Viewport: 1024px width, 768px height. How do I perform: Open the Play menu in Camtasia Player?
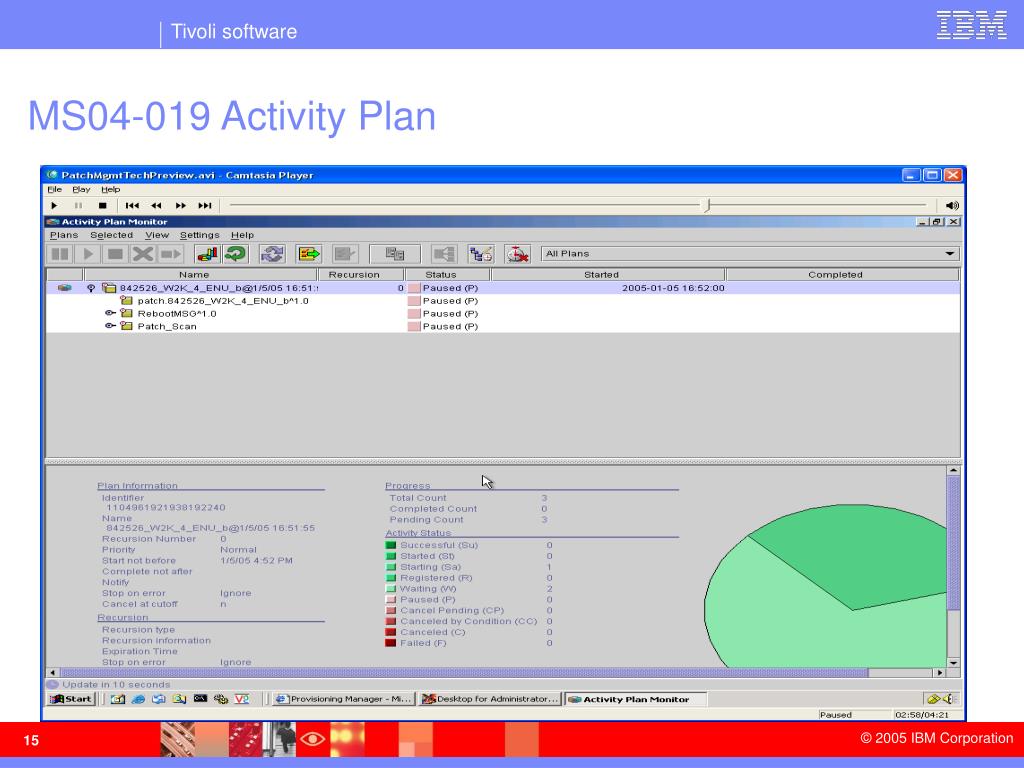(x=82, y=189)
